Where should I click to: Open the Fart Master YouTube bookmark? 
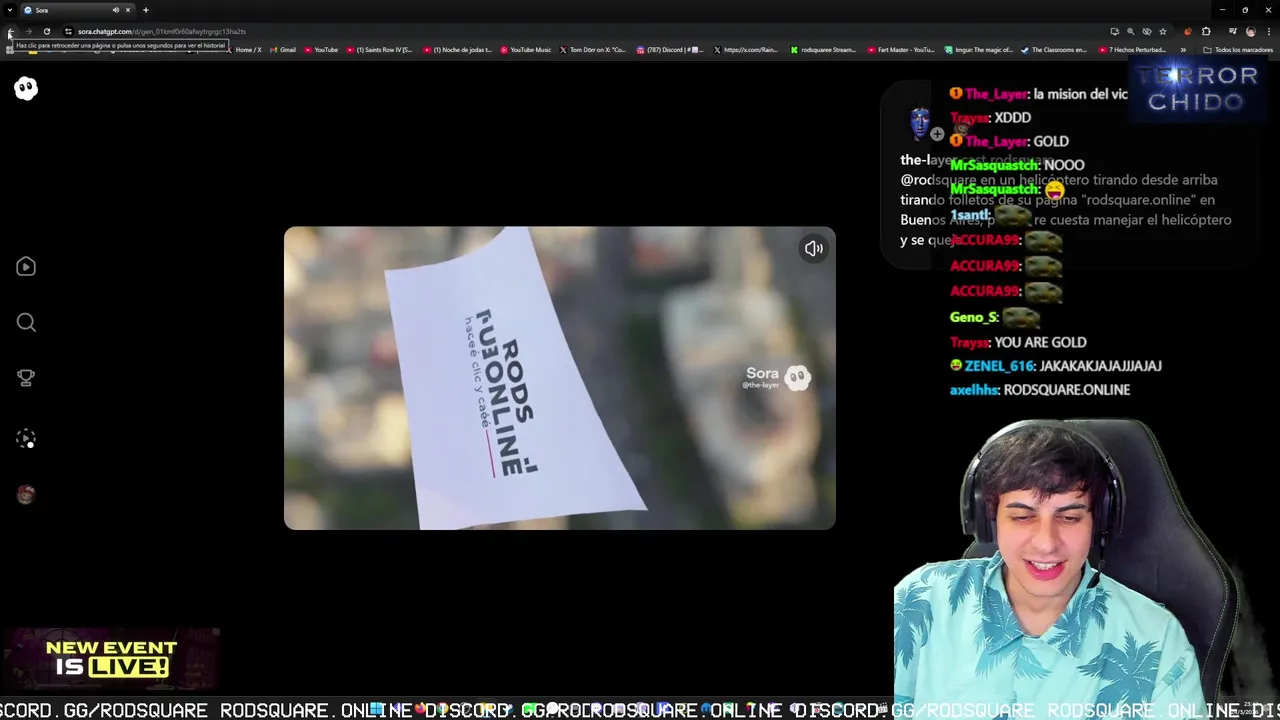[x=901, y=50]
